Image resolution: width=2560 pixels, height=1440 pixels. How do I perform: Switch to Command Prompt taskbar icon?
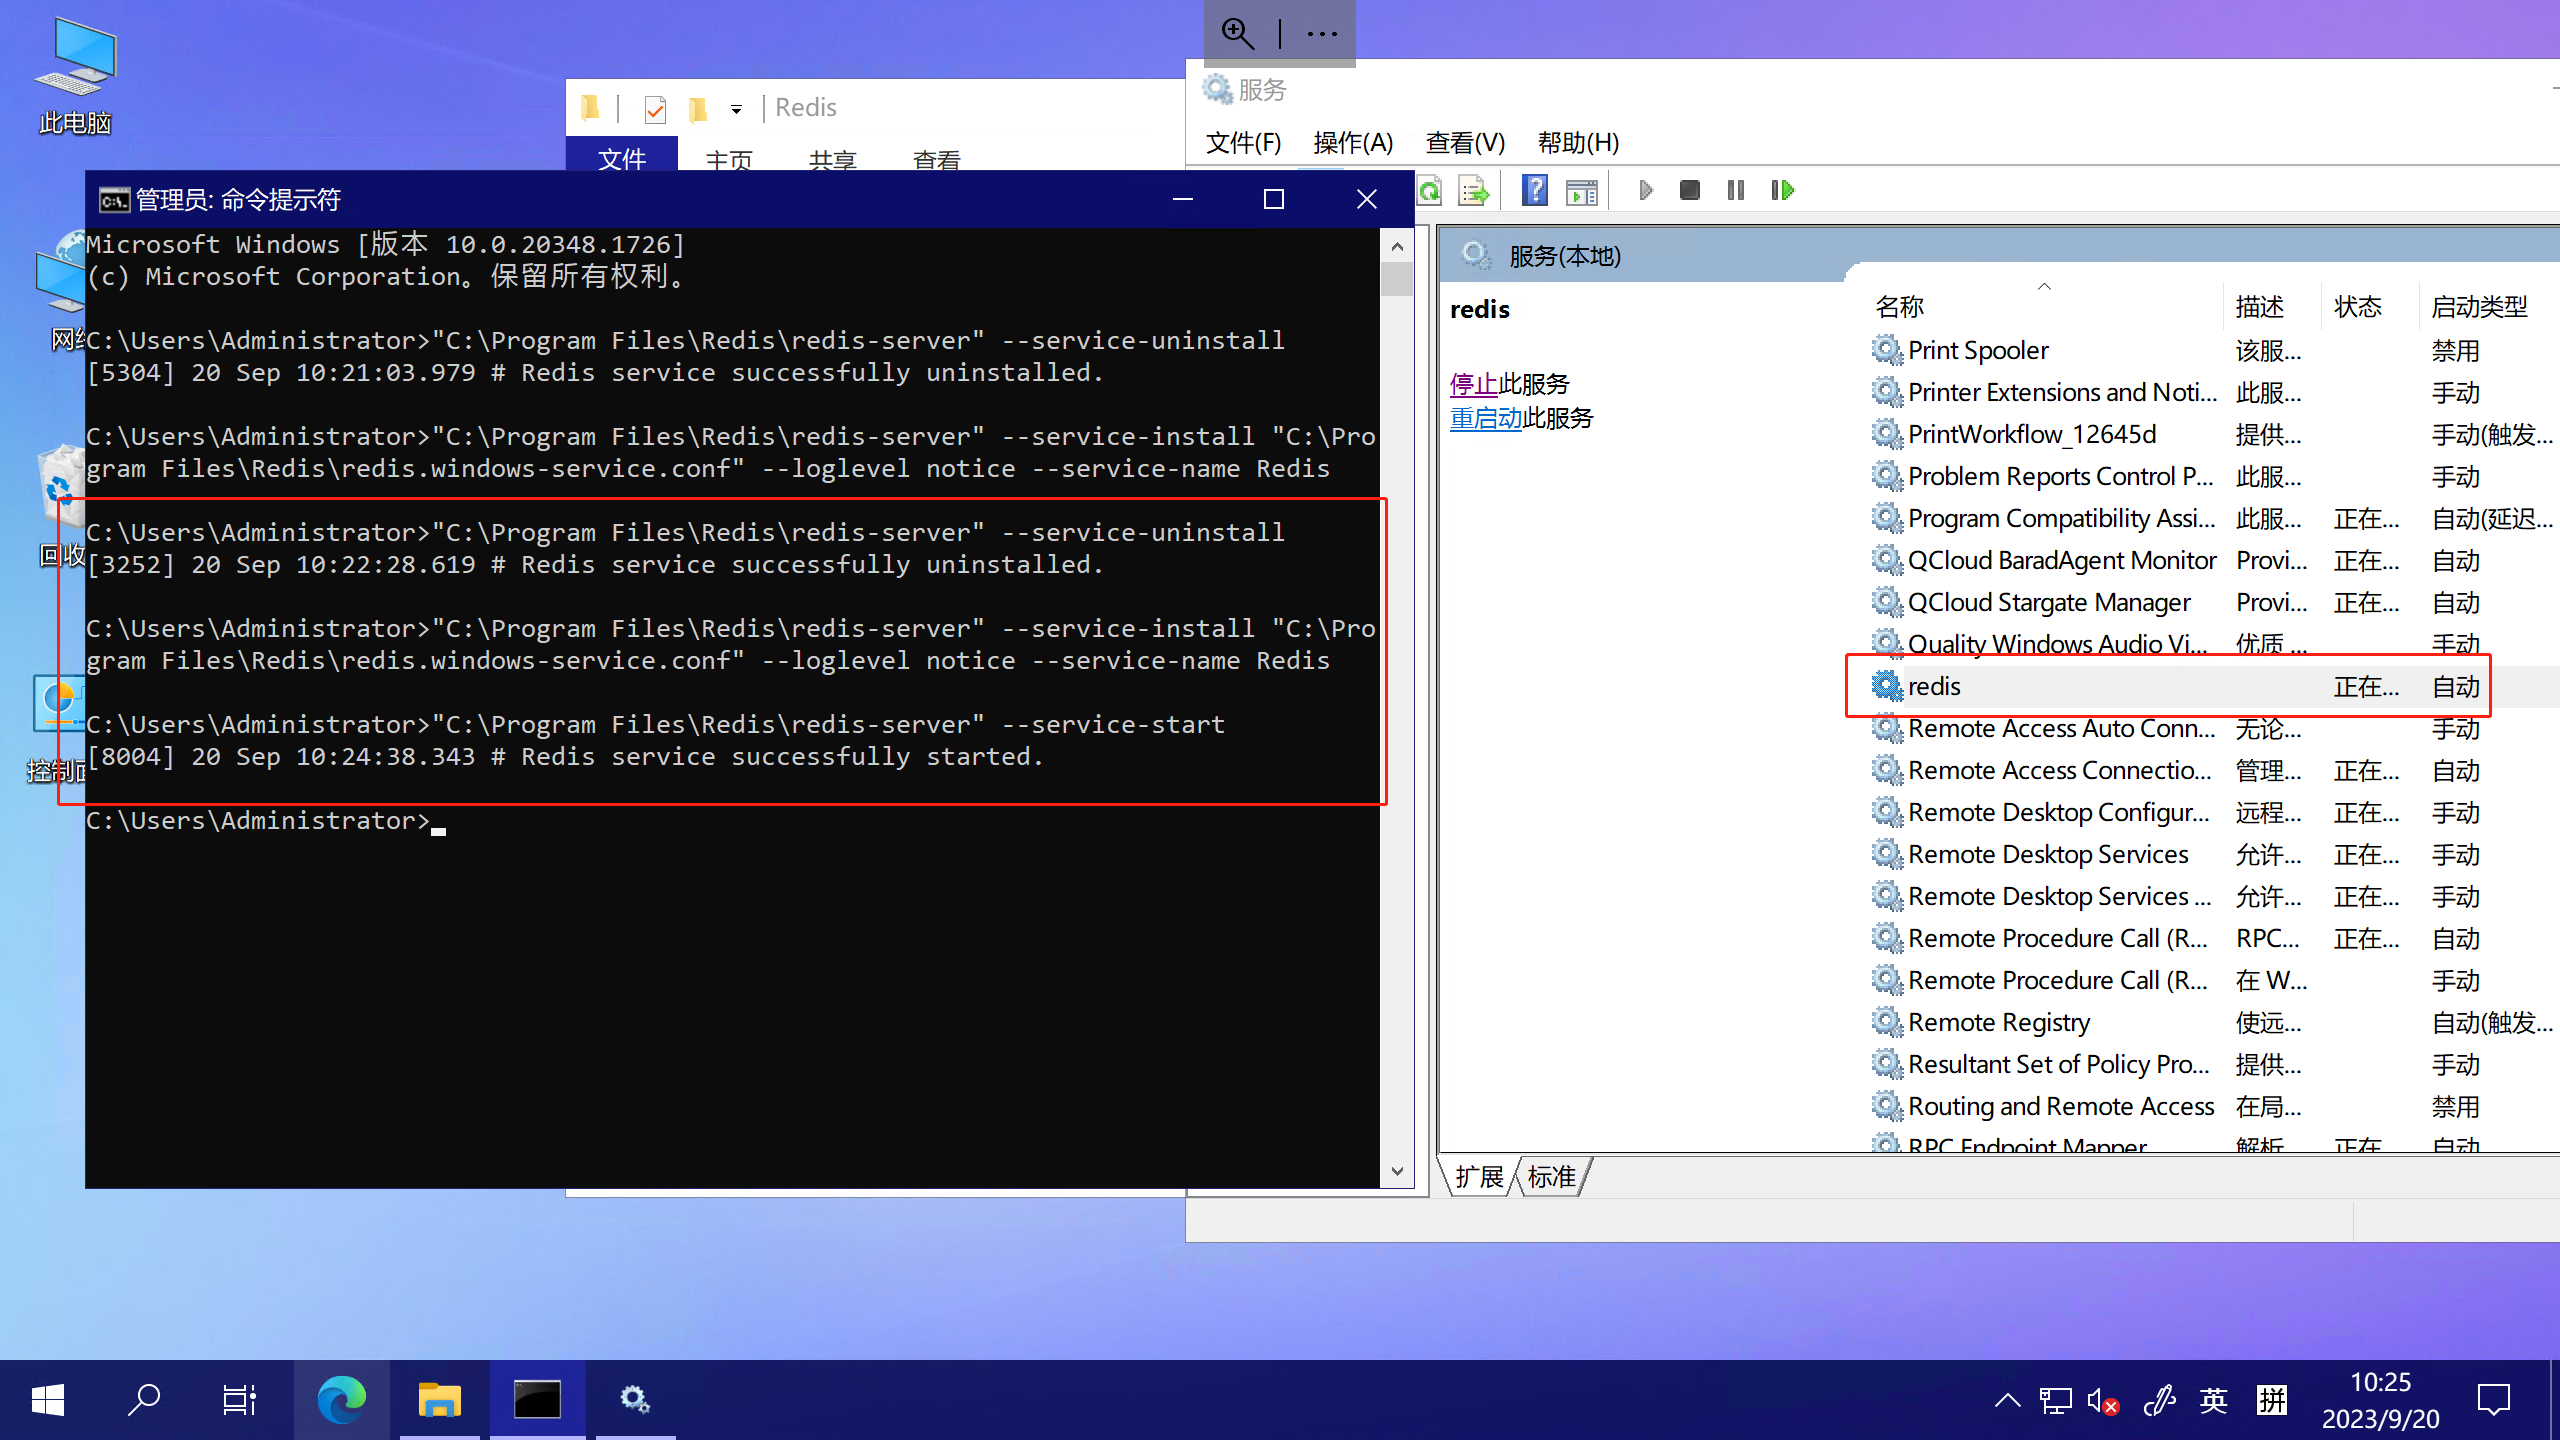[x=537, y=1400]
